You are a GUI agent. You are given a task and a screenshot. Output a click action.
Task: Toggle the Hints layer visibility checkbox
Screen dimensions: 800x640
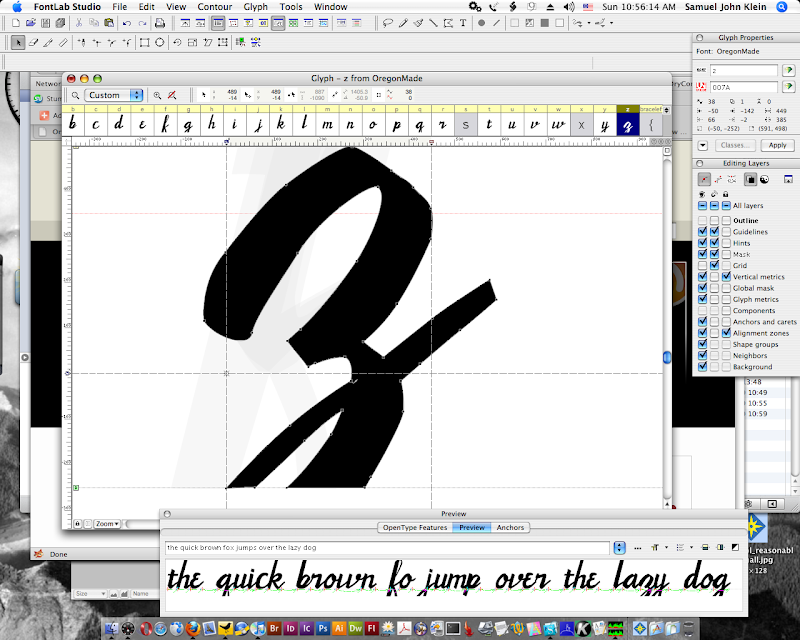coord(703,243)
